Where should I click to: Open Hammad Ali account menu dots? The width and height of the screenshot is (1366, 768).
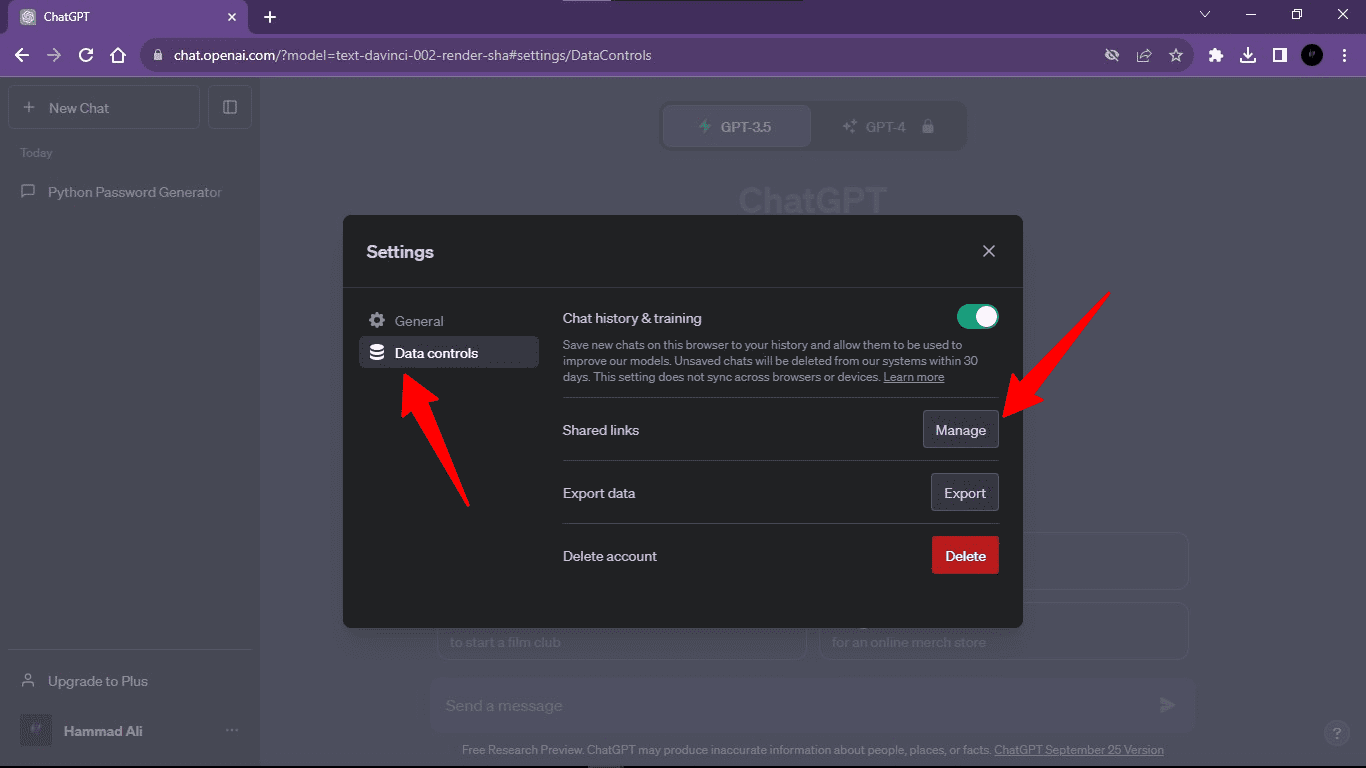click(x=232, y=731)
